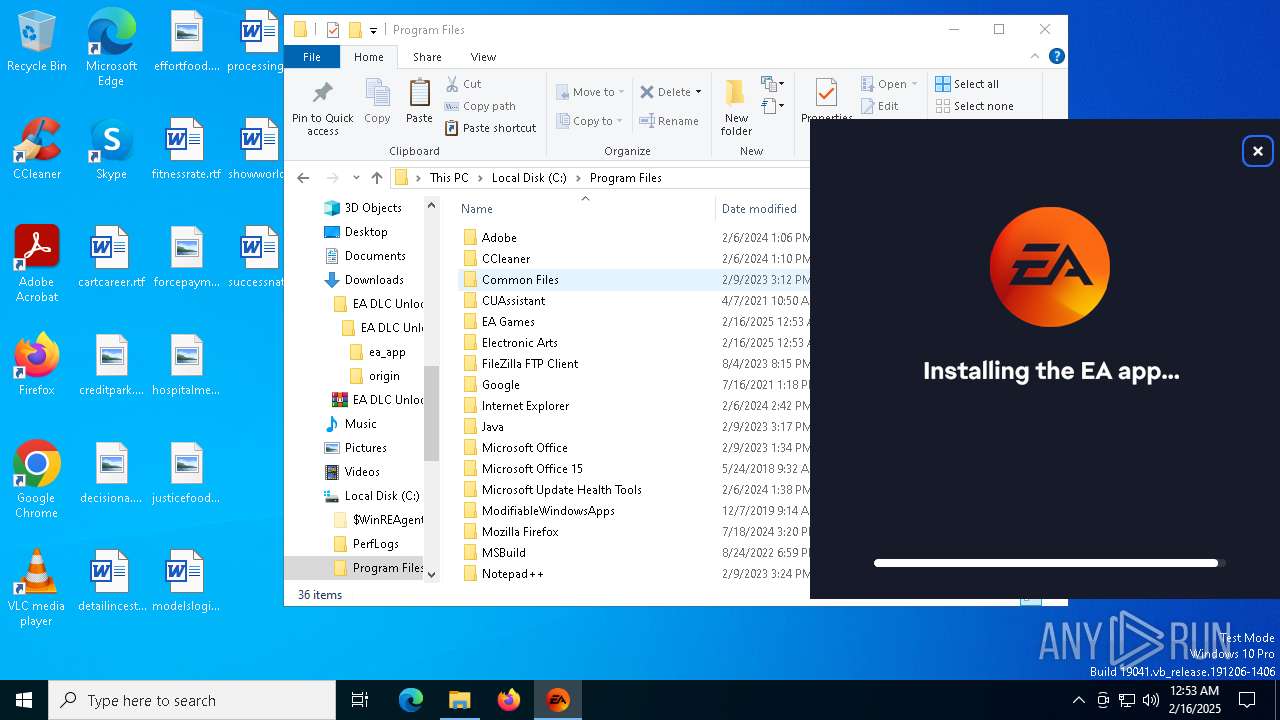Open the Open button dropdown in ribbon
The image size is (1280, 720).
(914, 84)
